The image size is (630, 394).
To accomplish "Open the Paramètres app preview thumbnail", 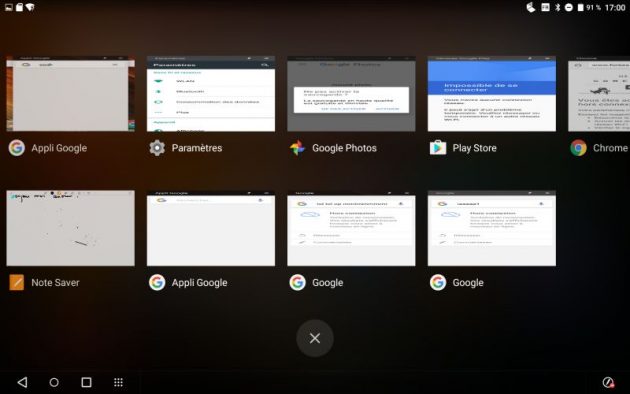I will point(211,94).
